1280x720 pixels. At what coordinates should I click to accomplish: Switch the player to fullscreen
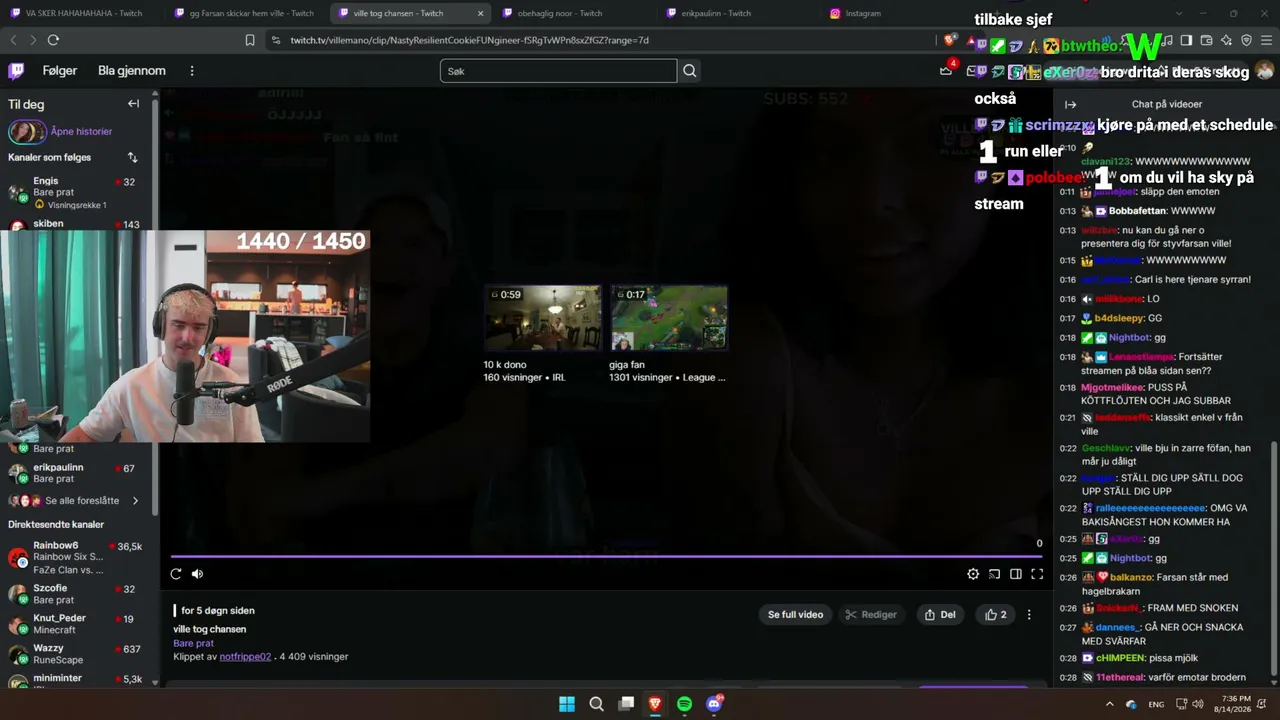[x=1037, y=574]
